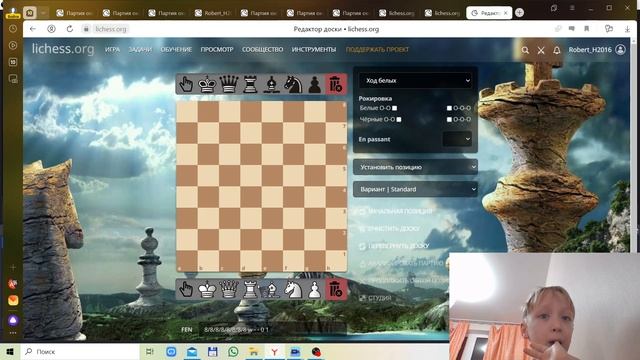Screen dimensions: 640x360
Task: Click the profile avatar next to Robert_H2016
Action: pyautogui.click(x=620, y=50)
